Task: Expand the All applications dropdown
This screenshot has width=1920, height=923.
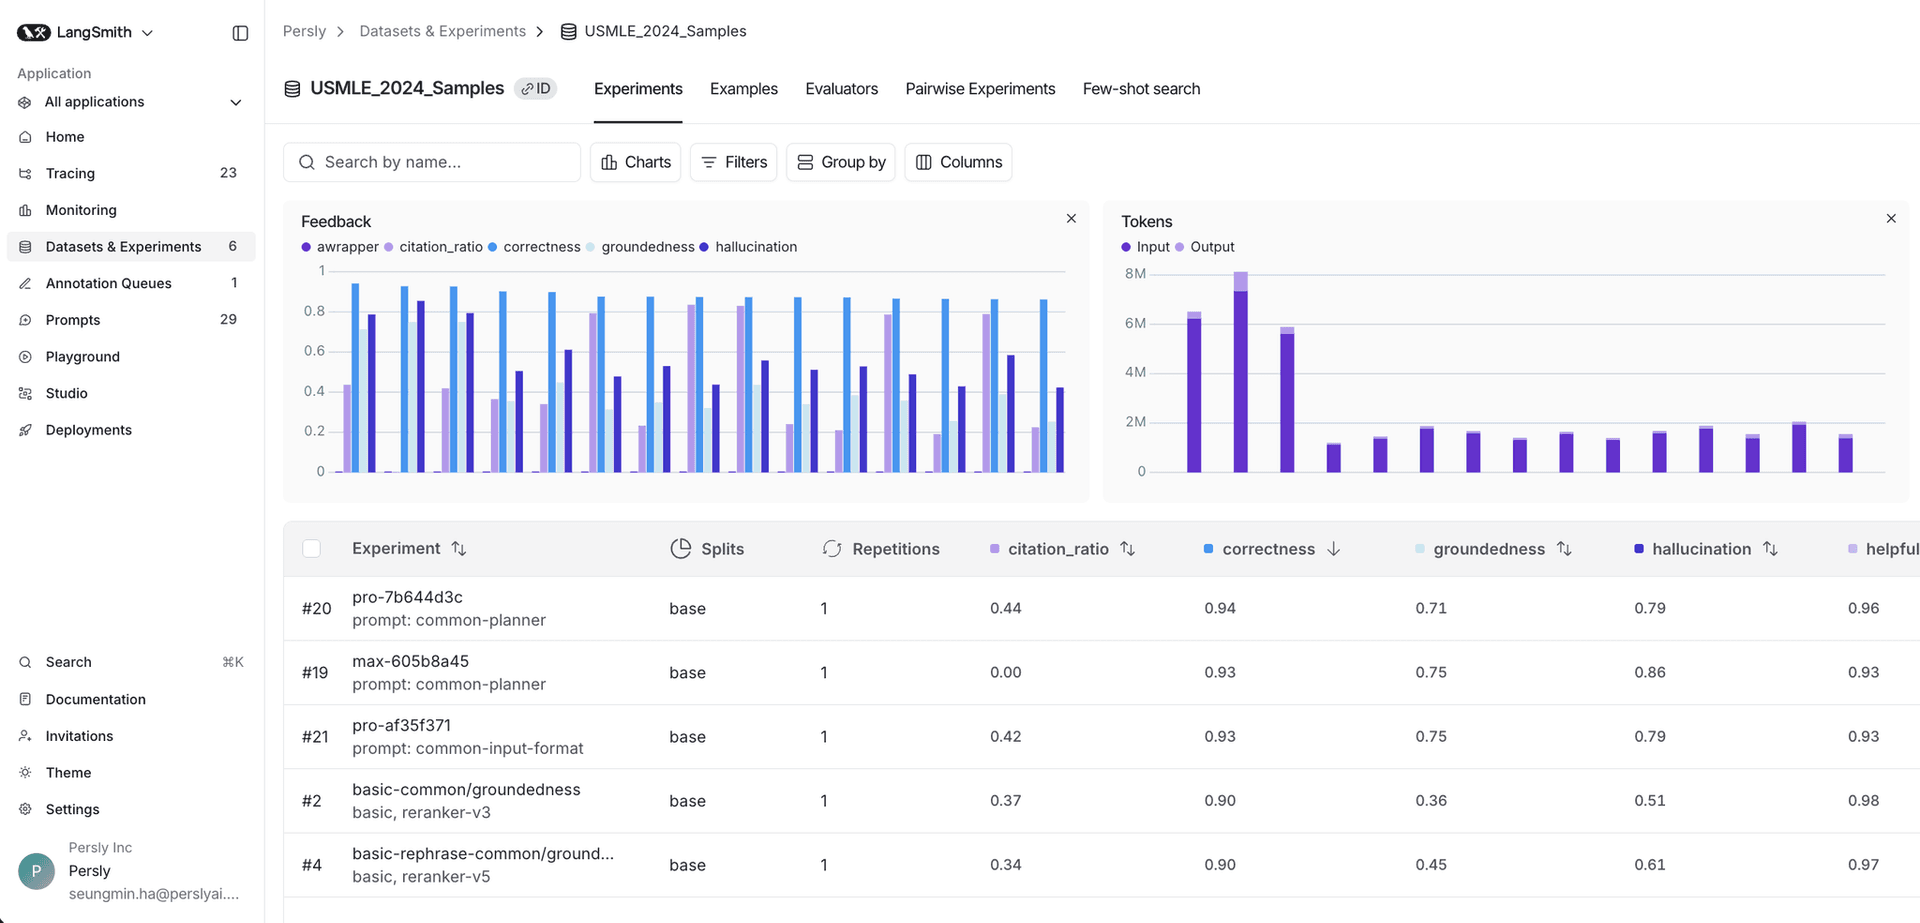Action: pyautogui.click(x=236, y=102)
